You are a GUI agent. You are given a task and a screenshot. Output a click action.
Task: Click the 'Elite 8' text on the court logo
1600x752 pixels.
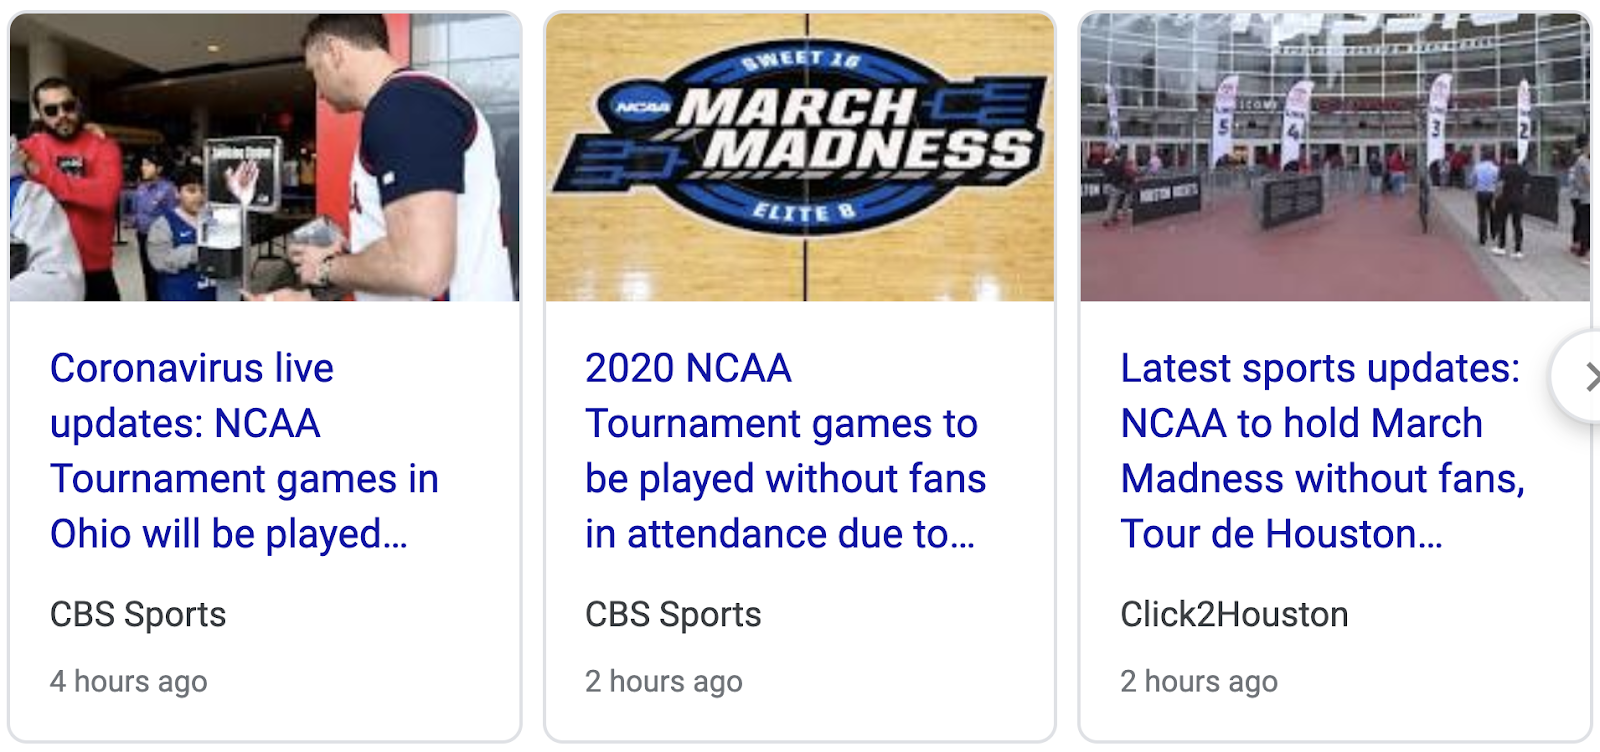click(x=803, y=212)
